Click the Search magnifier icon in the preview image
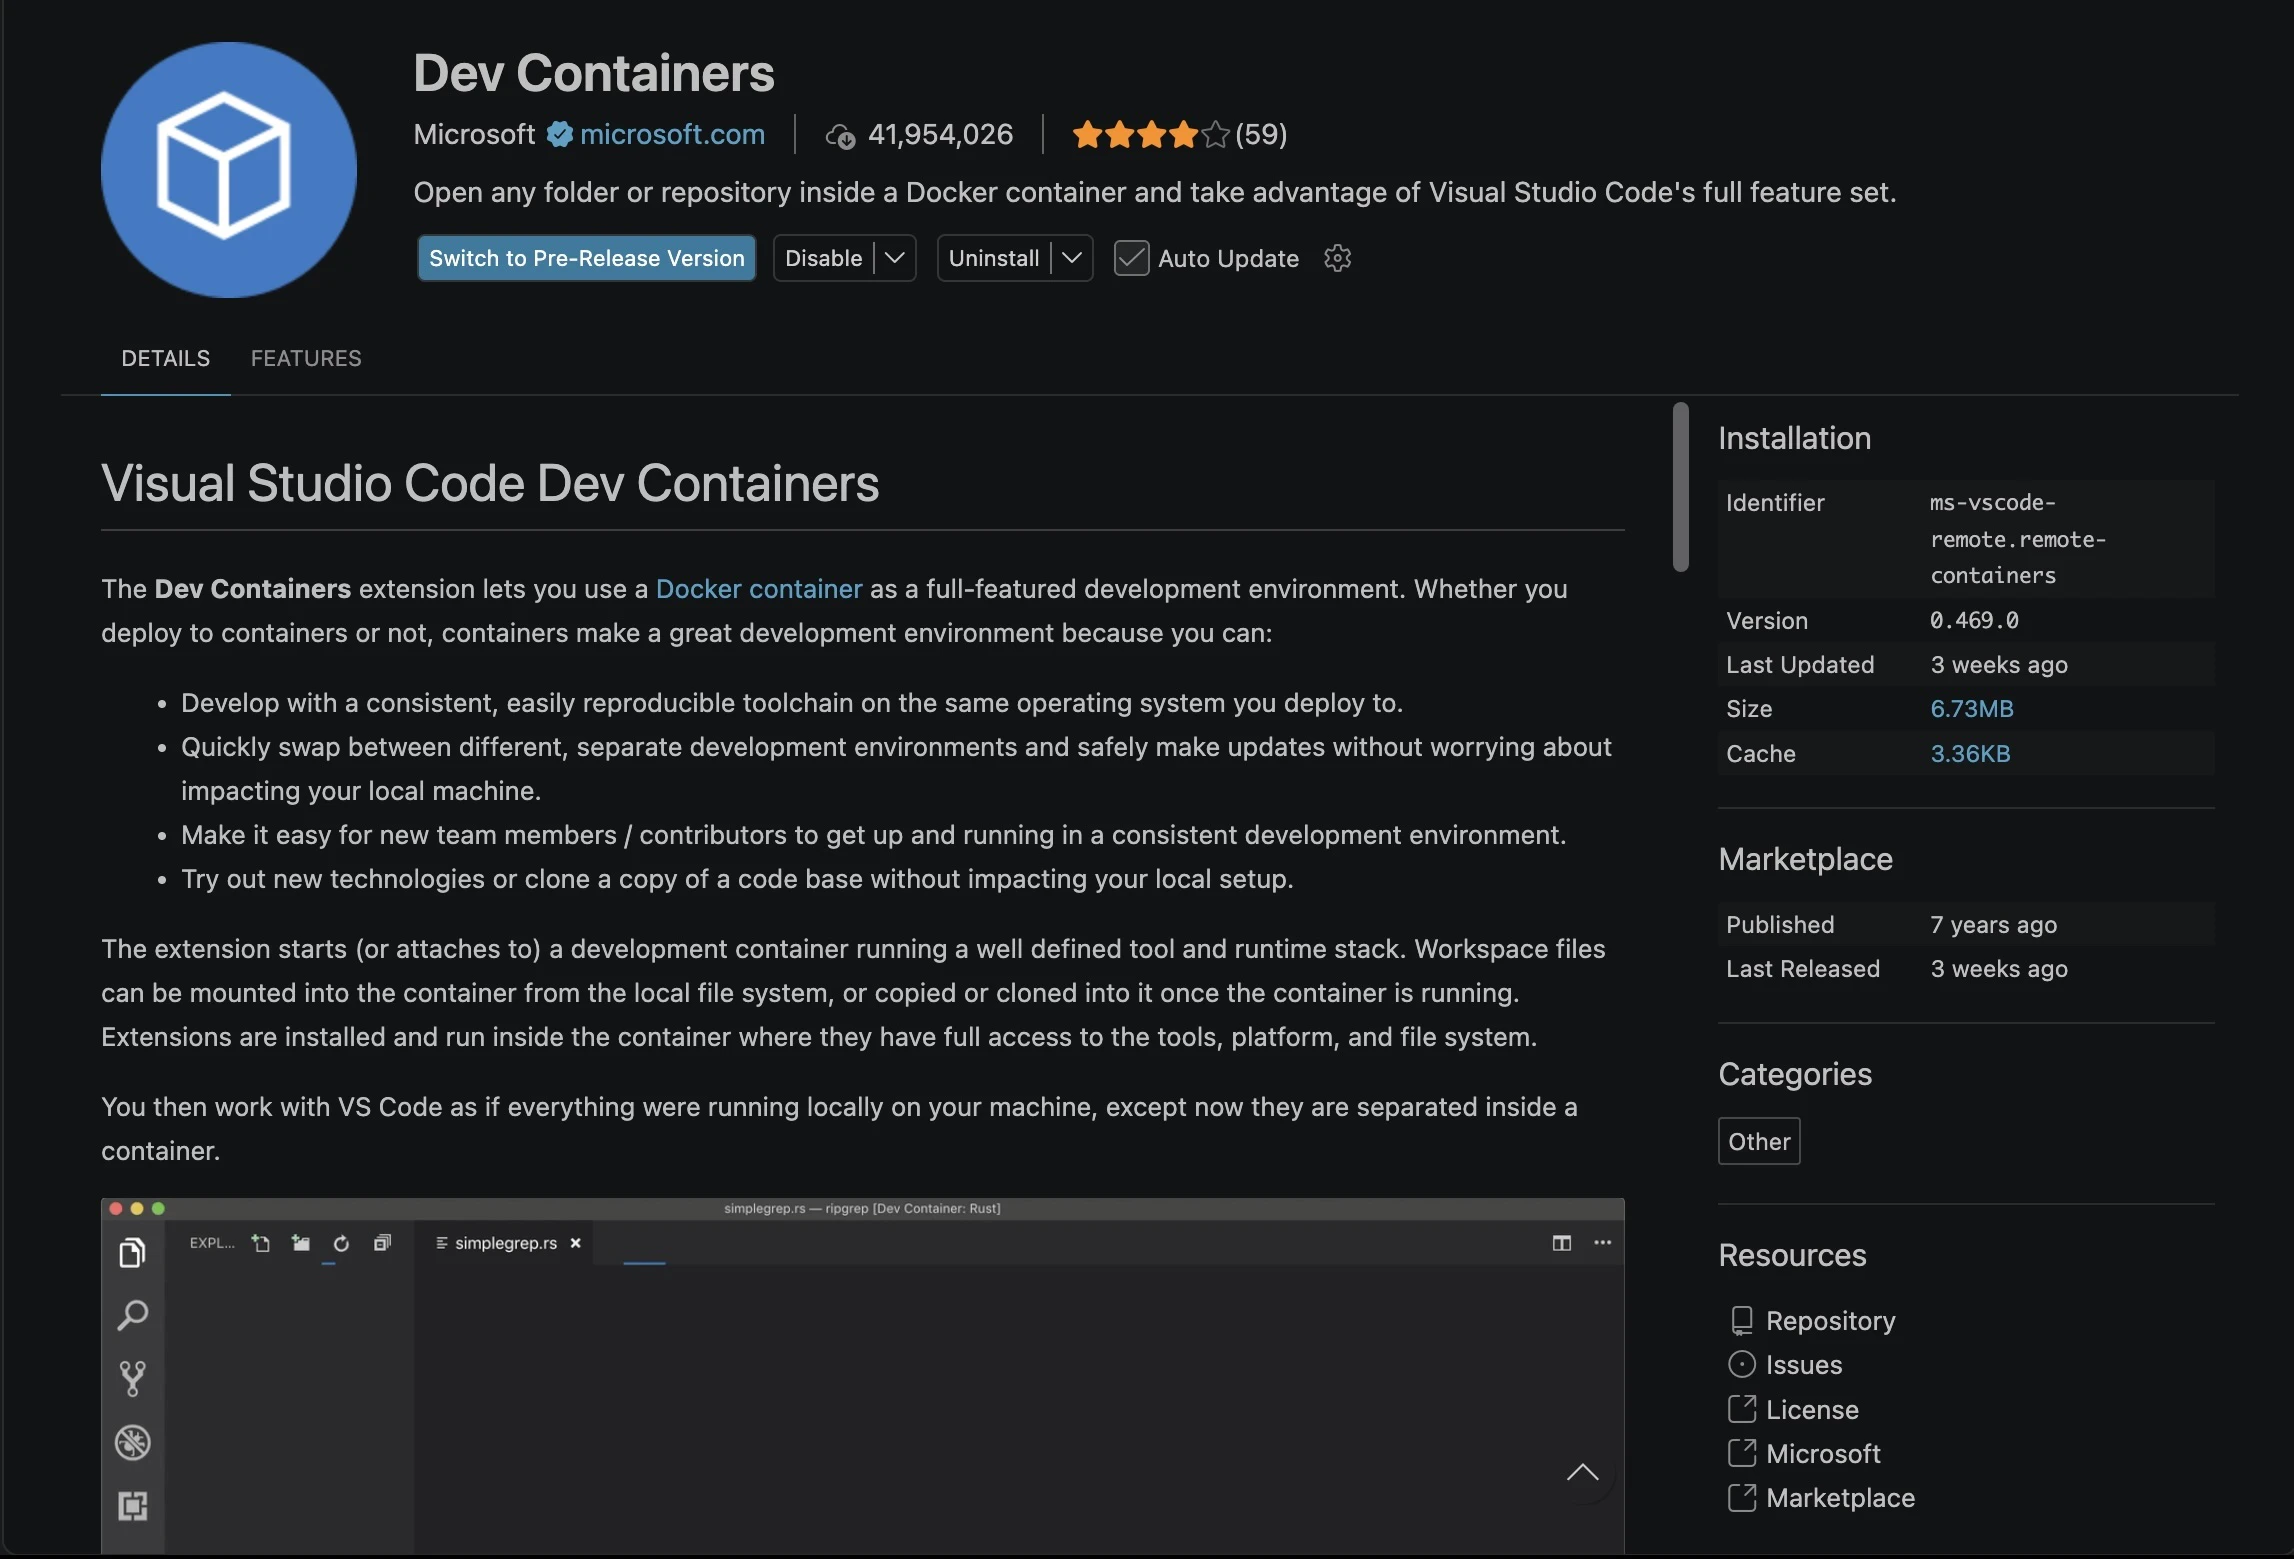 (x=133, y=1315)
